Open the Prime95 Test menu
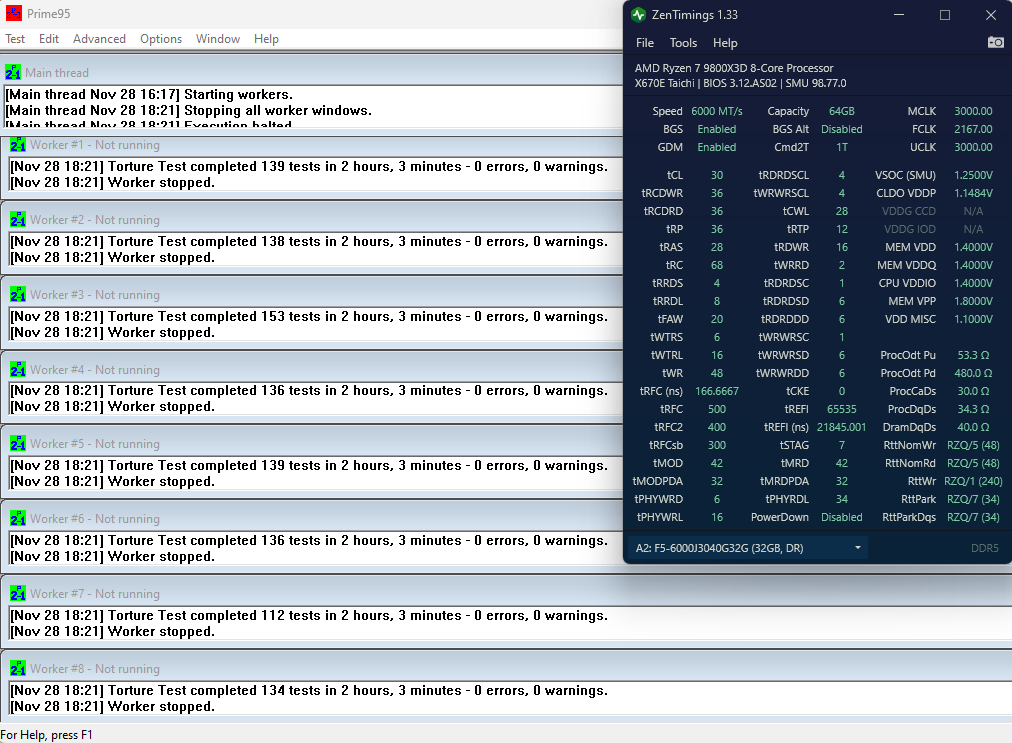Viewport: 1012px width, 743px height. point(16,39)
